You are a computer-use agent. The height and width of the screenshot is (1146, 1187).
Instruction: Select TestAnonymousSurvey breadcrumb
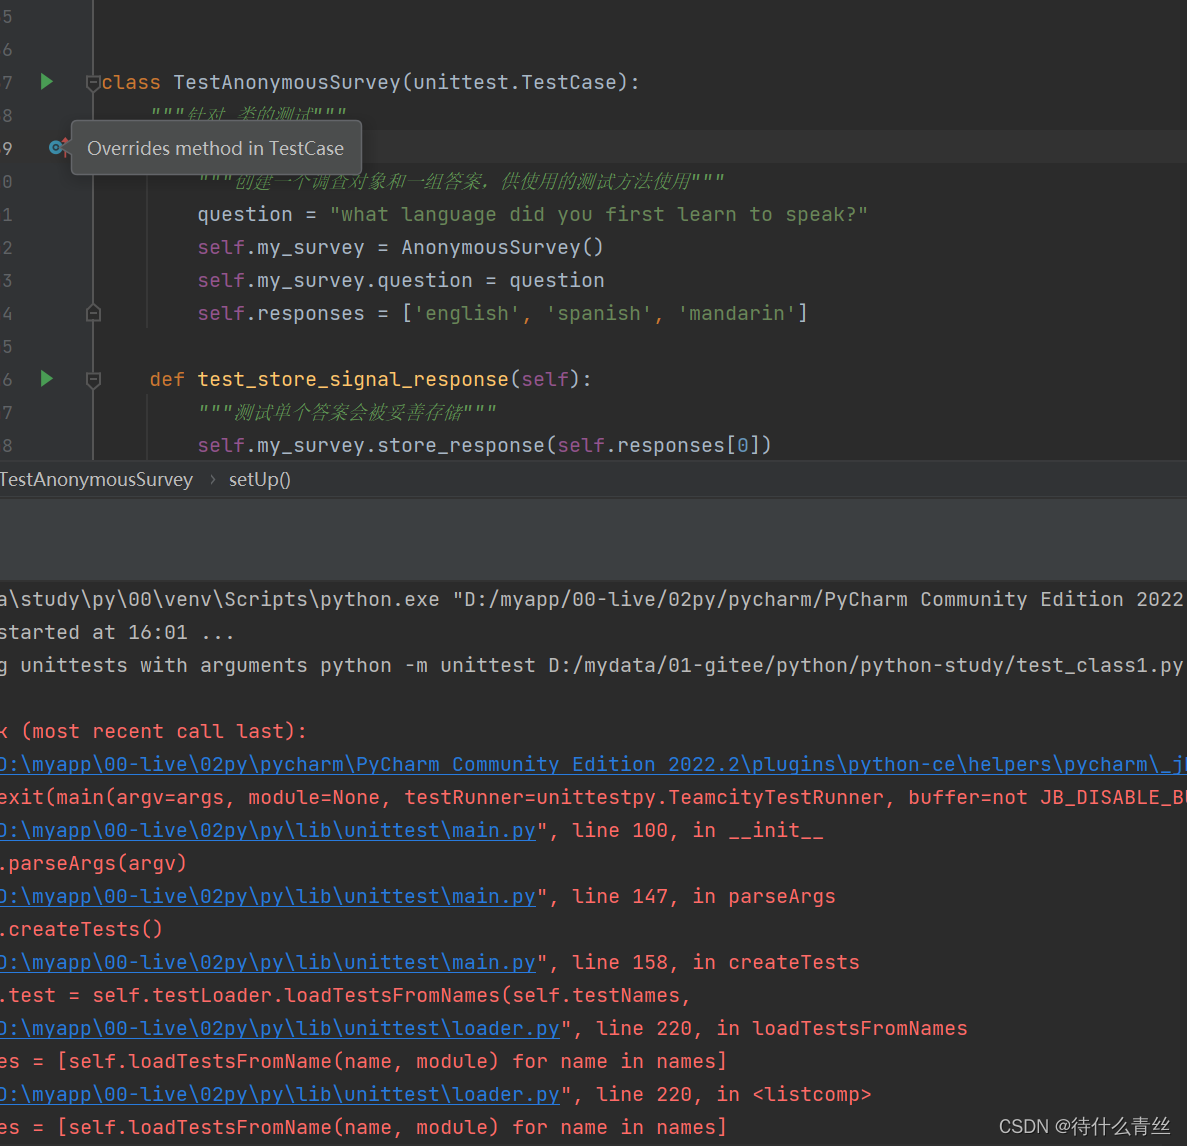point(96,480)
